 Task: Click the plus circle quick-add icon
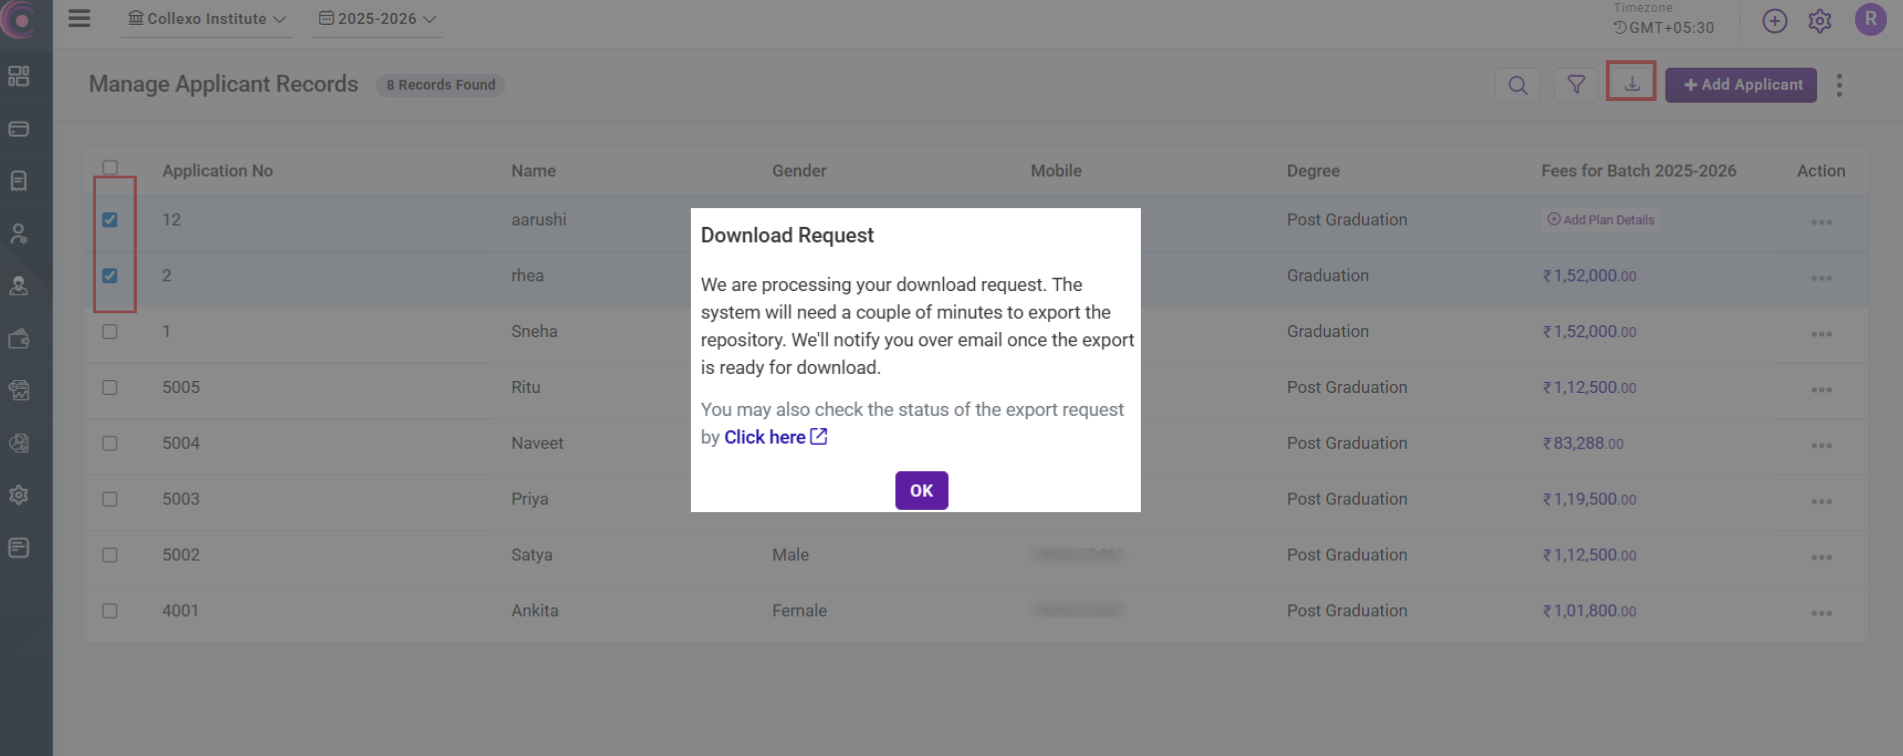[x=1774, y=21]
